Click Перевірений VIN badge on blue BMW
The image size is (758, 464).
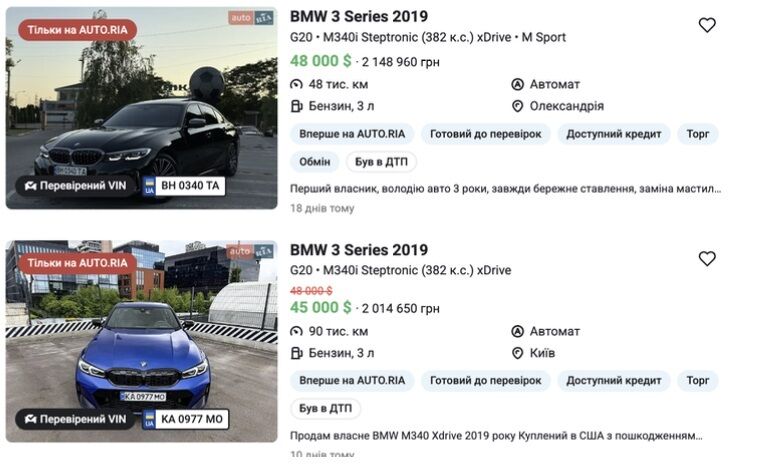tap(75, 419)
